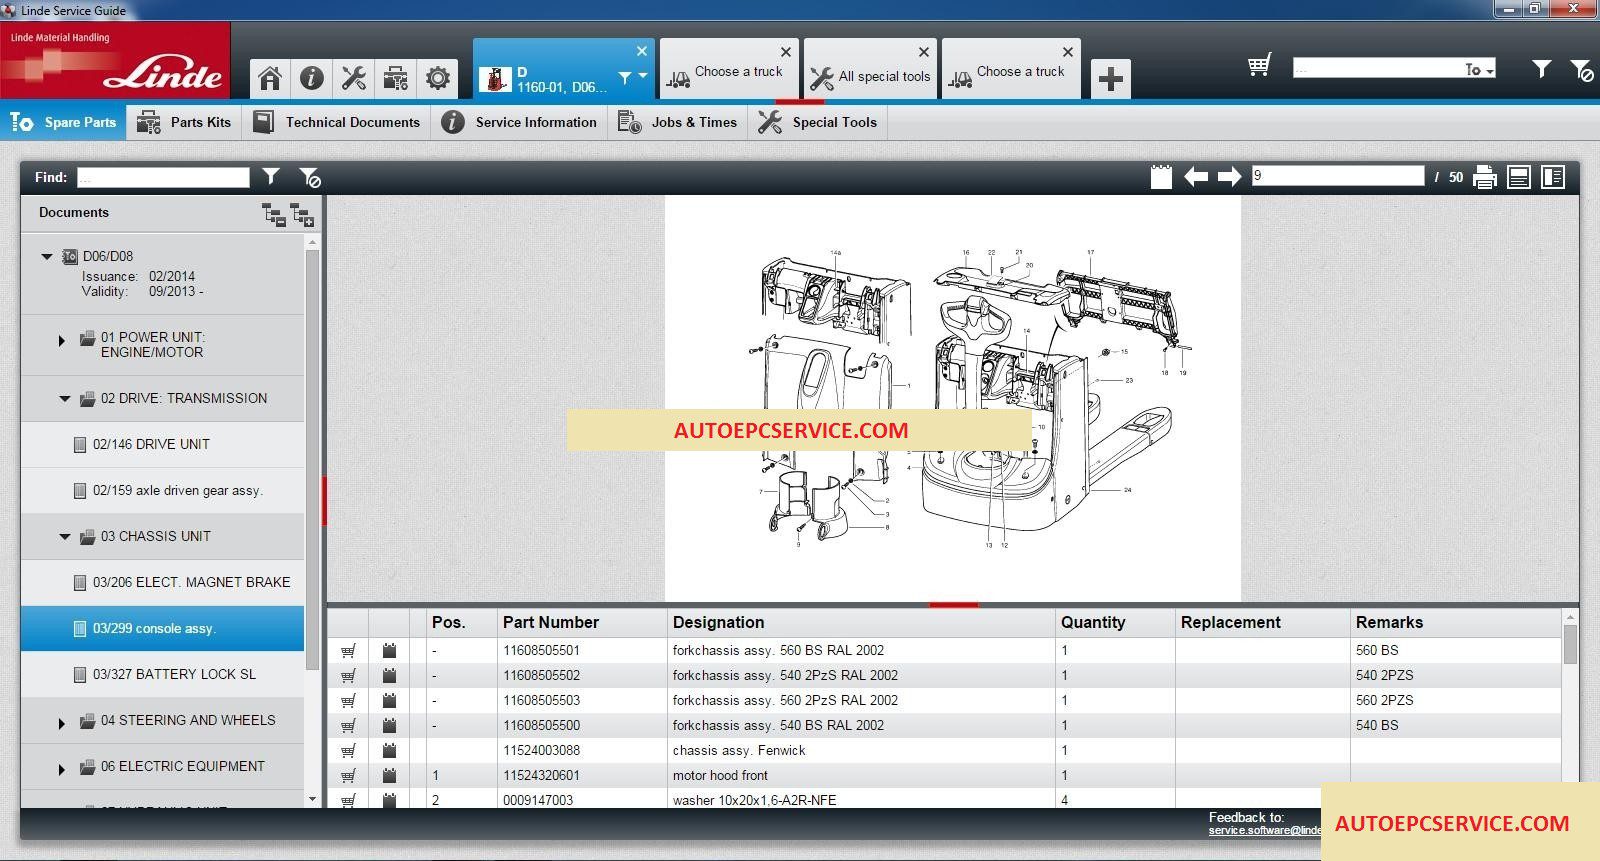Open the wrench tools icon in the top toolbar
This screenshot has height=861, width=1600.
coord(353,78)
